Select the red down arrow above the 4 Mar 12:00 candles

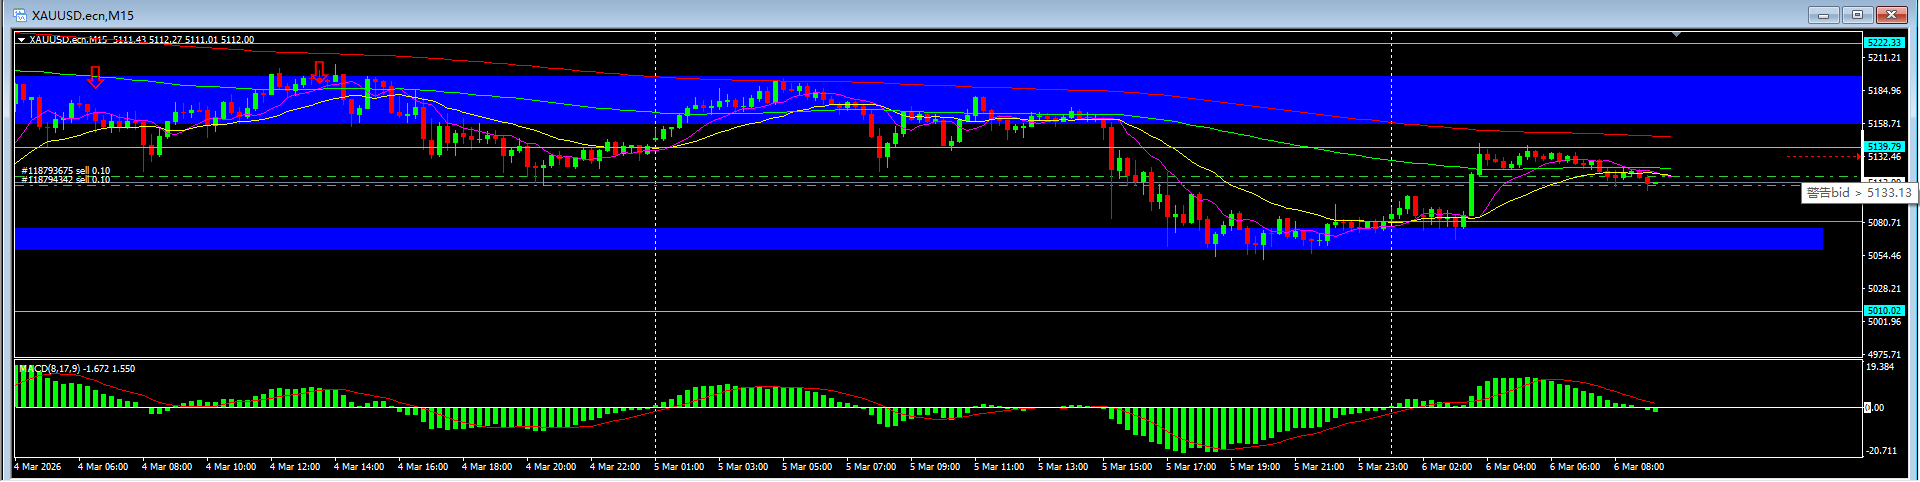(x=319, y=72)
